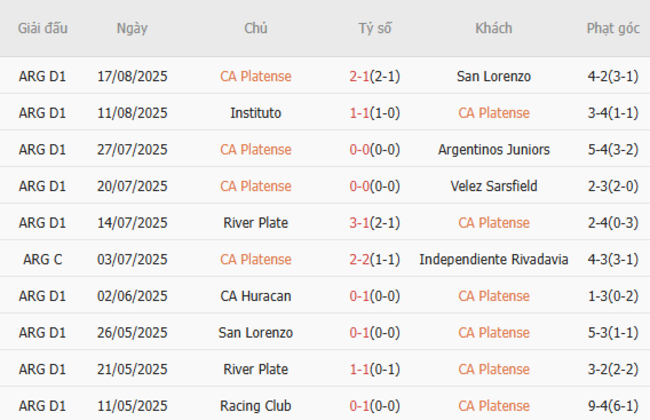The height and width of the screenshot is (420, 650).
Task: Click the "Phạt góc" column header
Action: click(613, 28)
